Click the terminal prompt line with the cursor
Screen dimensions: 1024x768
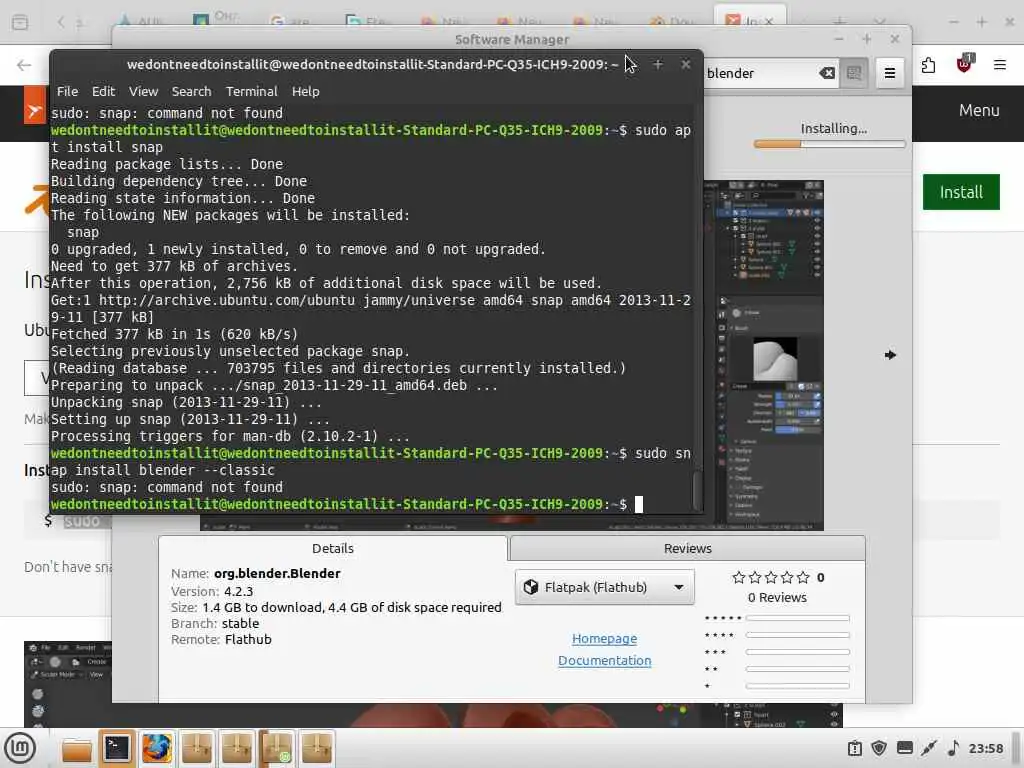[371, 504]
